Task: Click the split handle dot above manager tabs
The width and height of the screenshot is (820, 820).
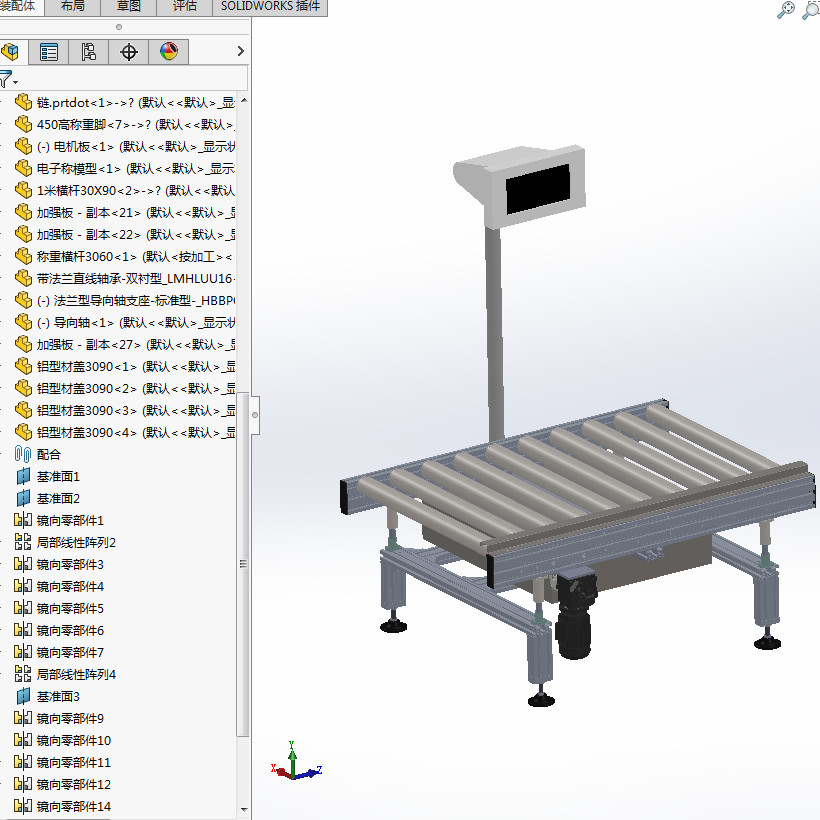Action: (x=119, y=27)
